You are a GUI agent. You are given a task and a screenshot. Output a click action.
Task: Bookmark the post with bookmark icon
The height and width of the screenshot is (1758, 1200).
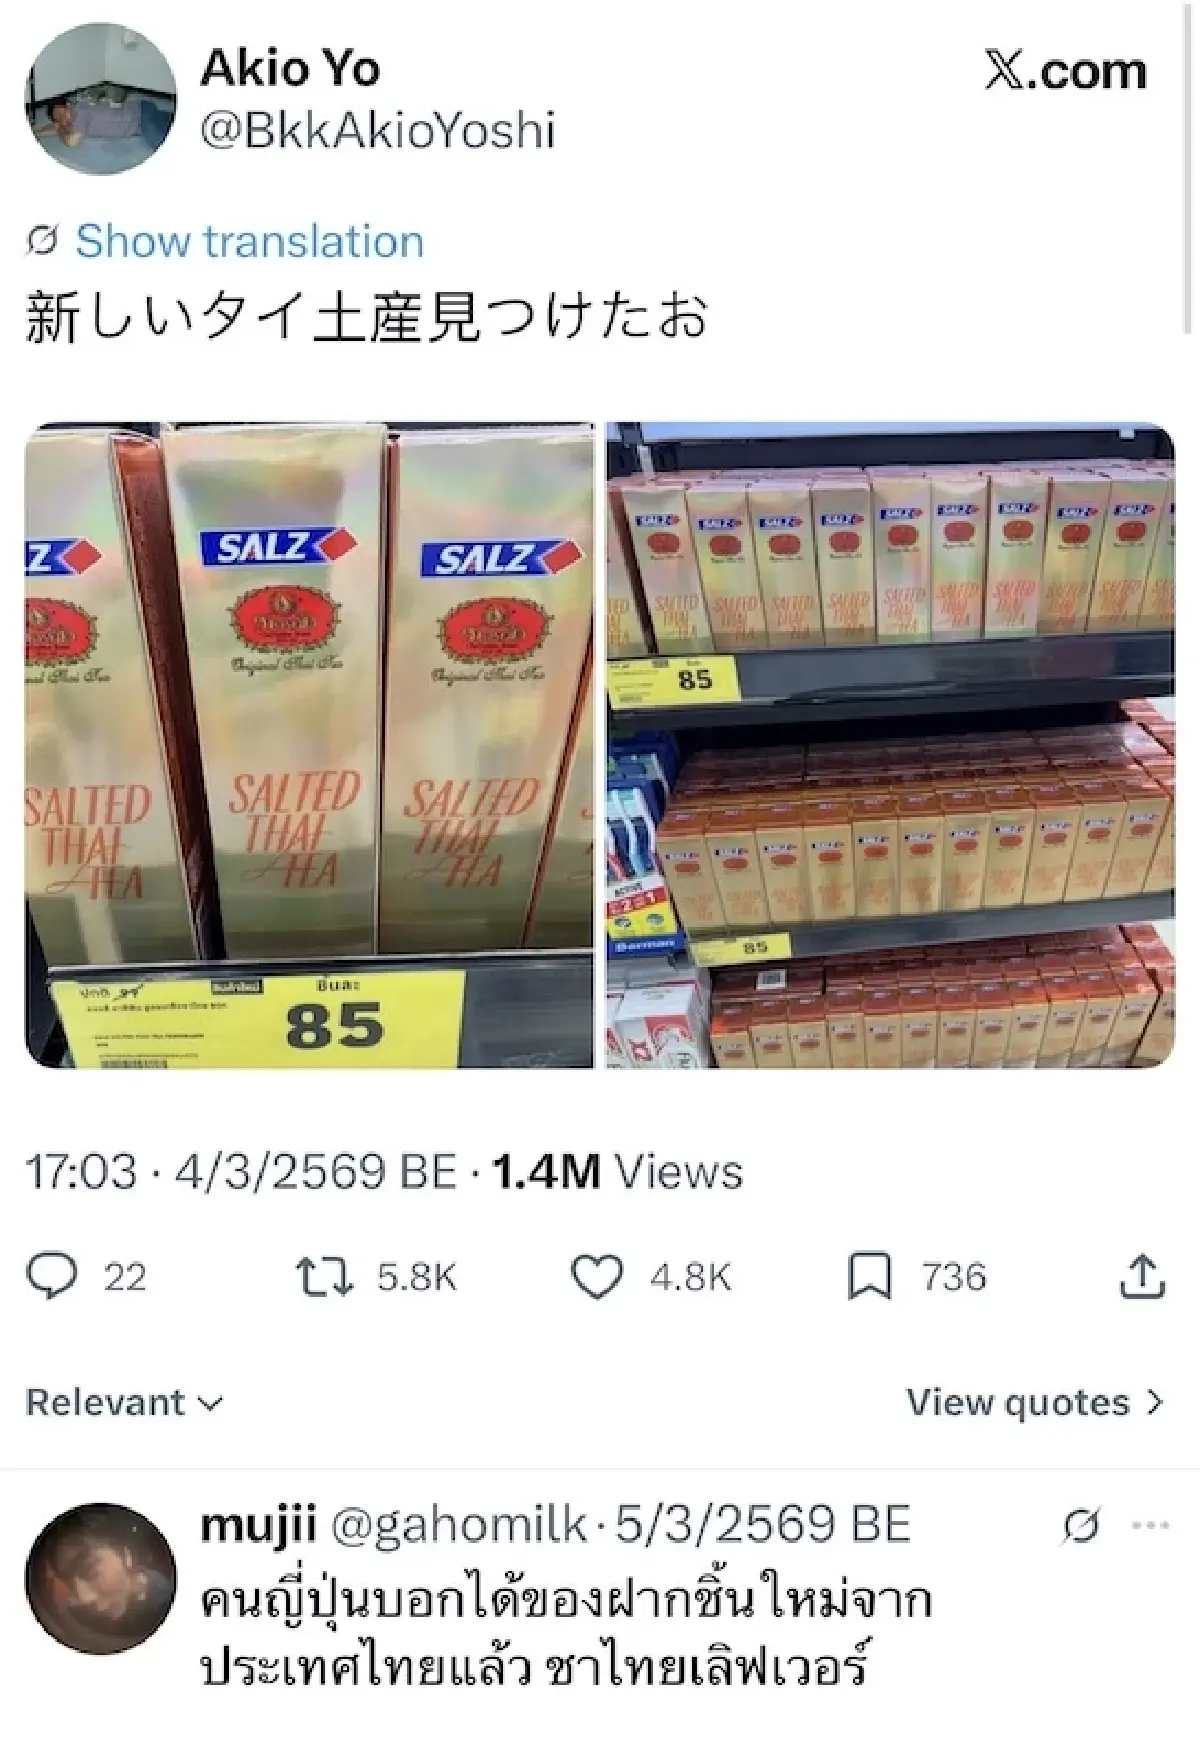click(869, 1277)
